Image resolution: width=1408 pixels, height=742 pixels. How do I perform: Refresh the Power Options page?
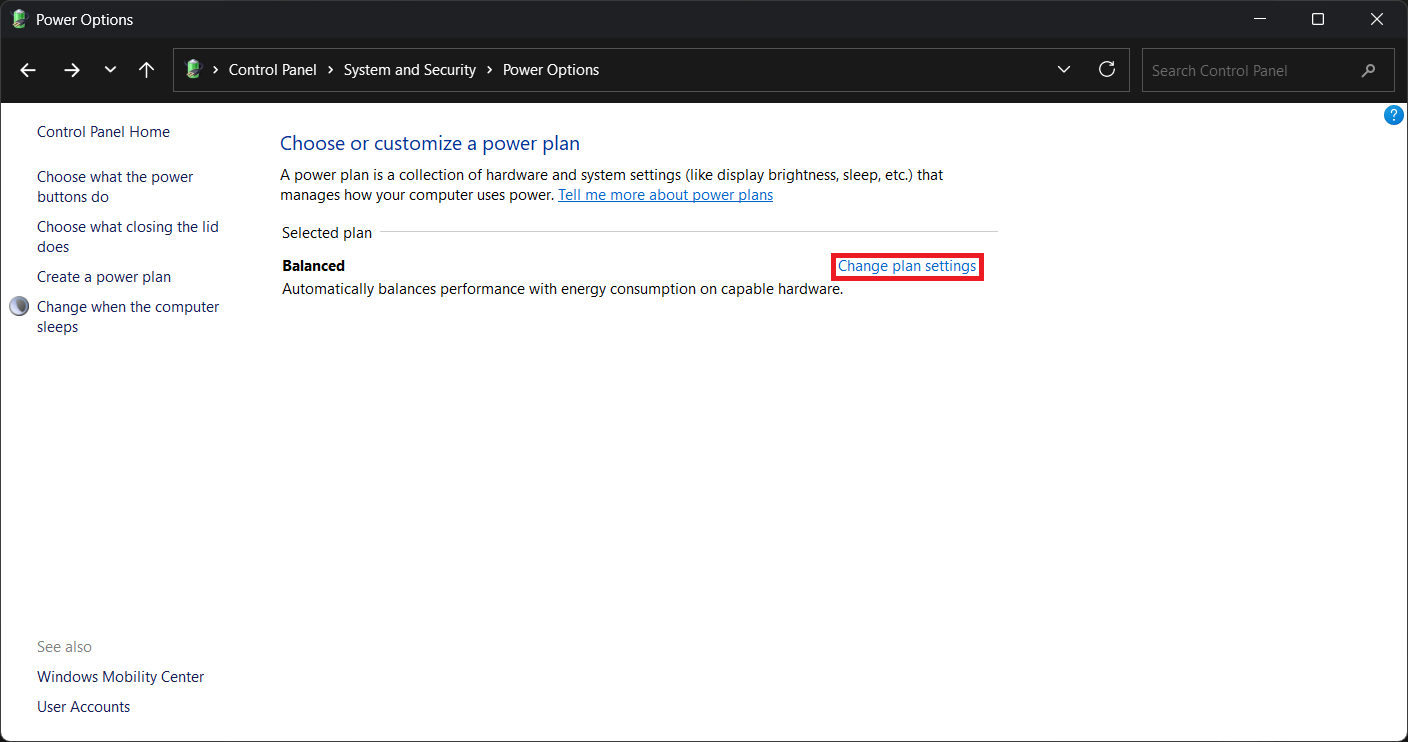[1106, 70]
